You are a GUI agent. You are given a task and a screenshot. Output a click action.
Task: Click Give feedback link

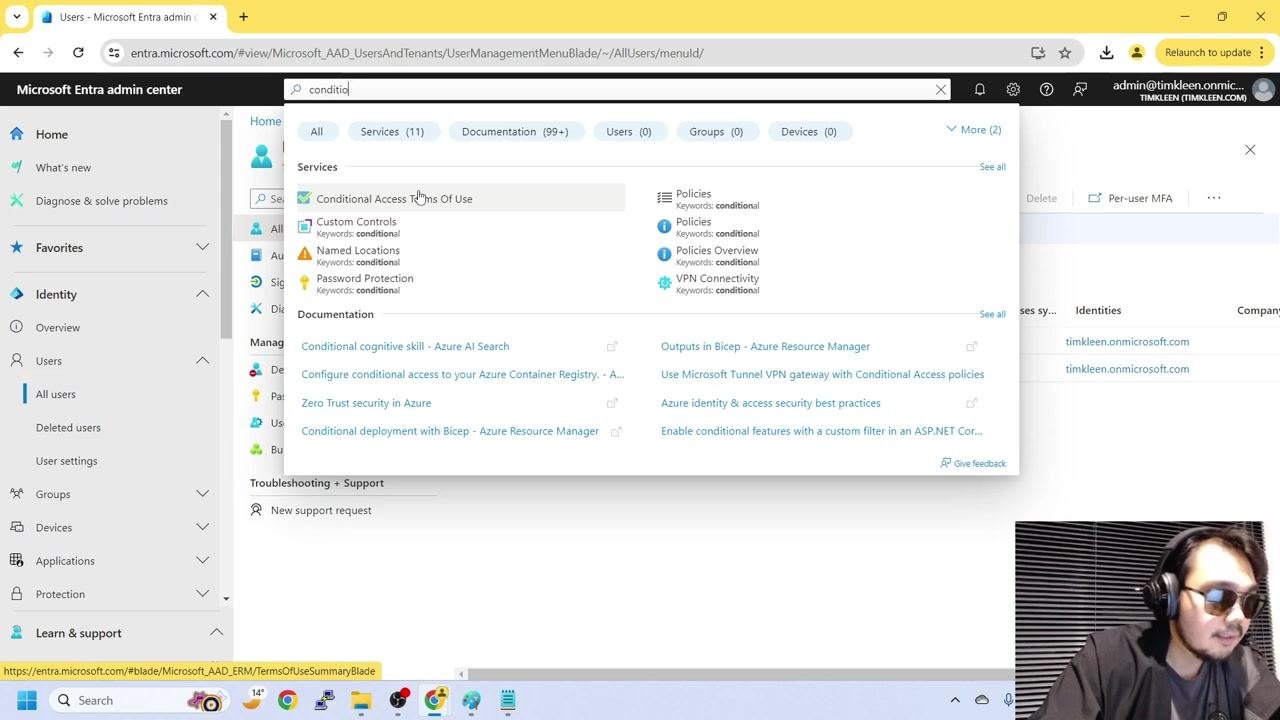coord(973,464)
